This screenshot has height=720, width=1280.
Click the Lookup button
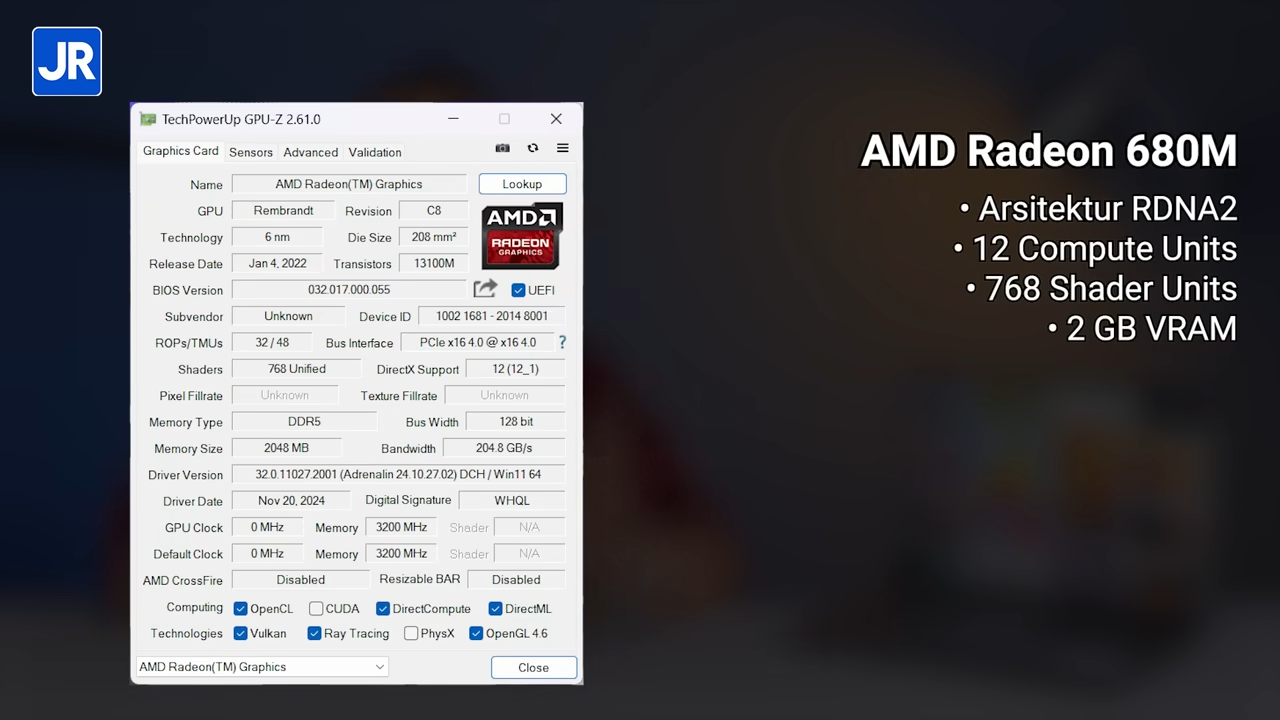[x=521, y=184]
